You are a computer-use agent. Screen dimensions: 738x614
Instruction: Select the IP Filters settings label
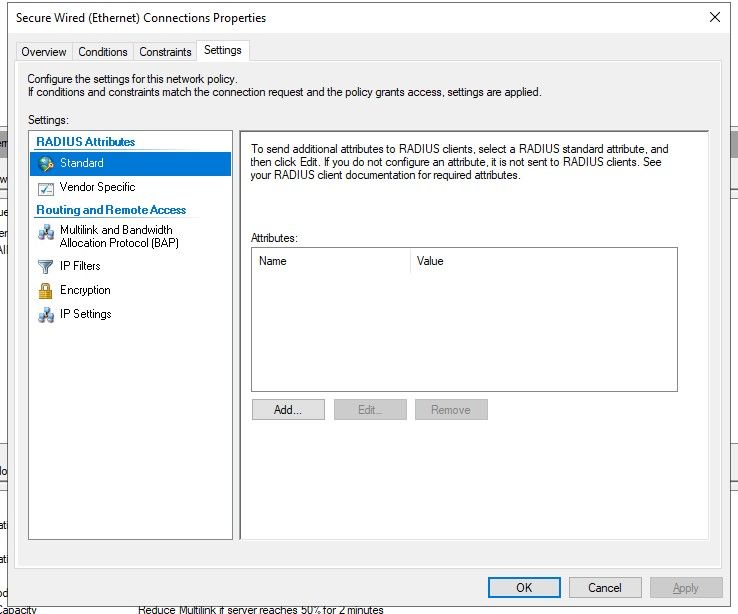click(x=80, y=266)
